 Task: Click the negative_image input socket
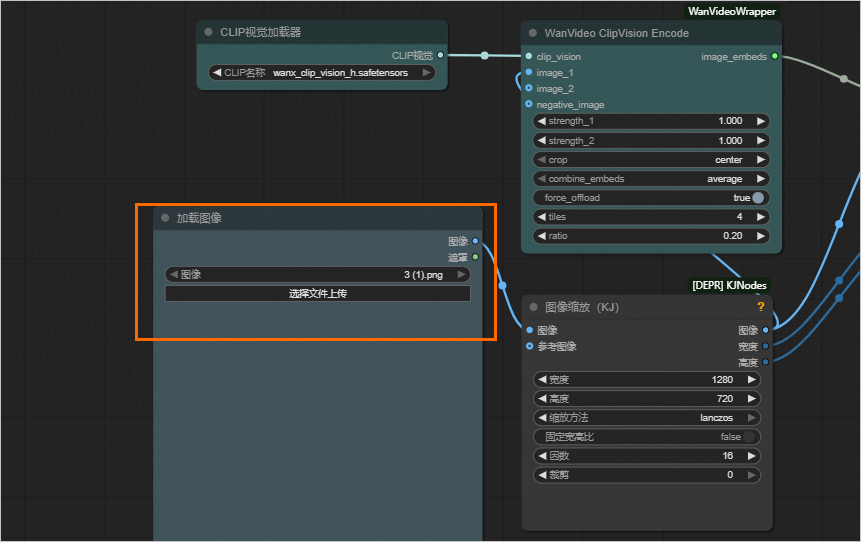click(x=529, y=104)
